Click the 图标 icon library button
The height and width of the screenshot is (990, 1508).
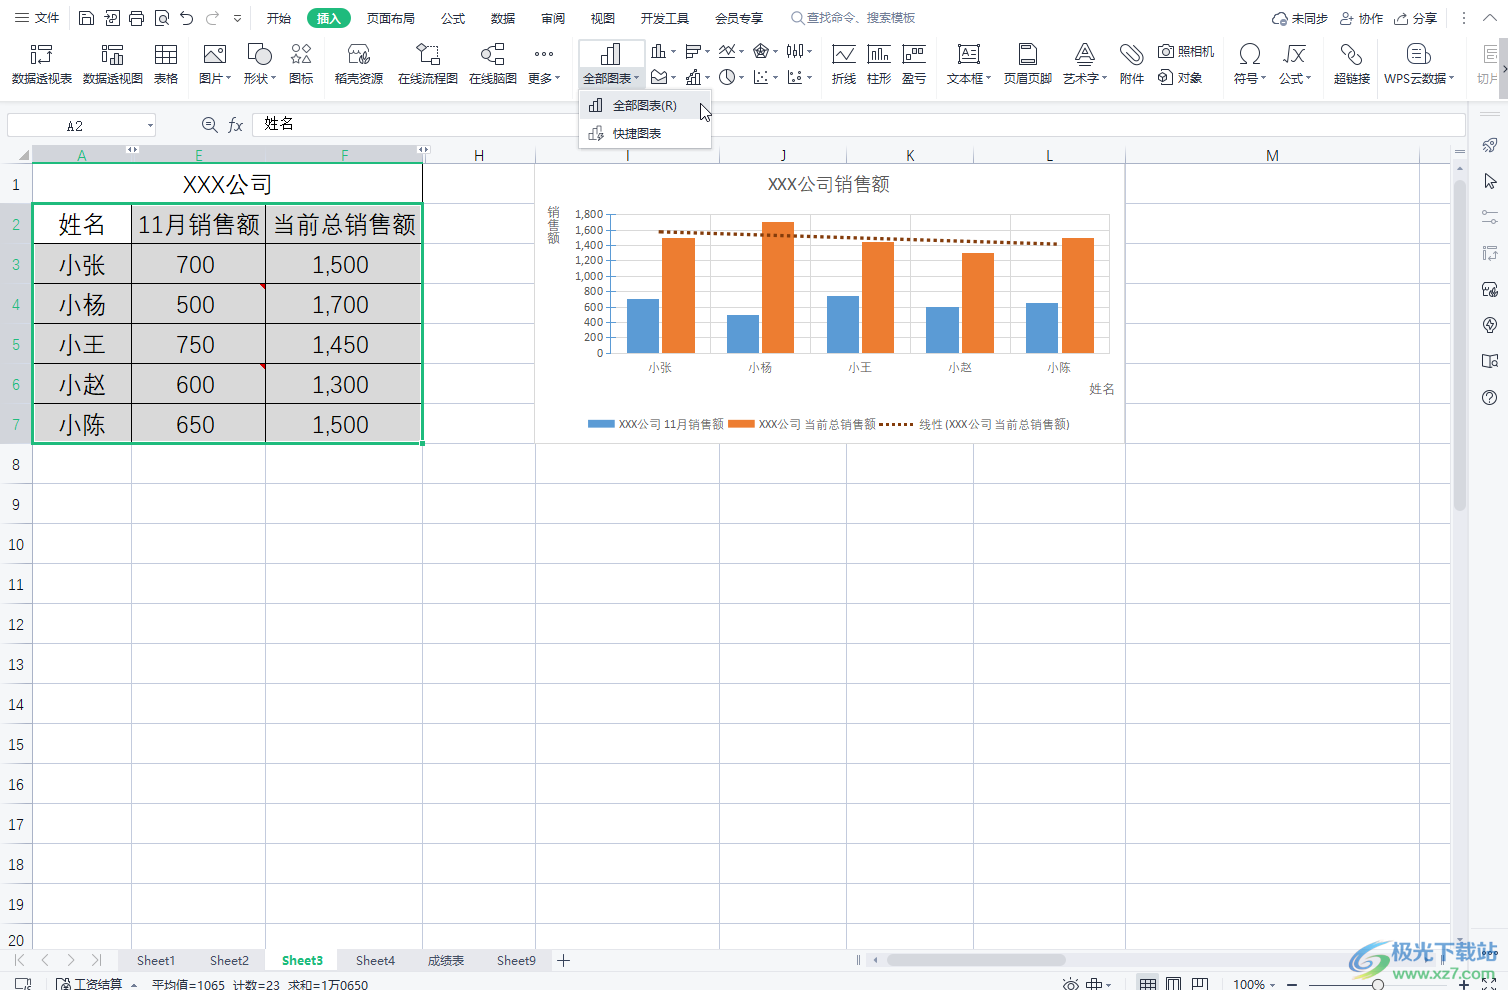click(301, 64)
